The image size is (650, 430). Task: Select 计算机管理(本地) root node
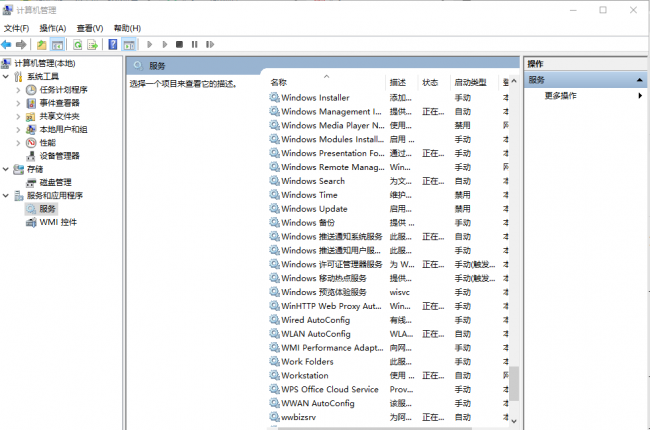click(x=45, y=63)
